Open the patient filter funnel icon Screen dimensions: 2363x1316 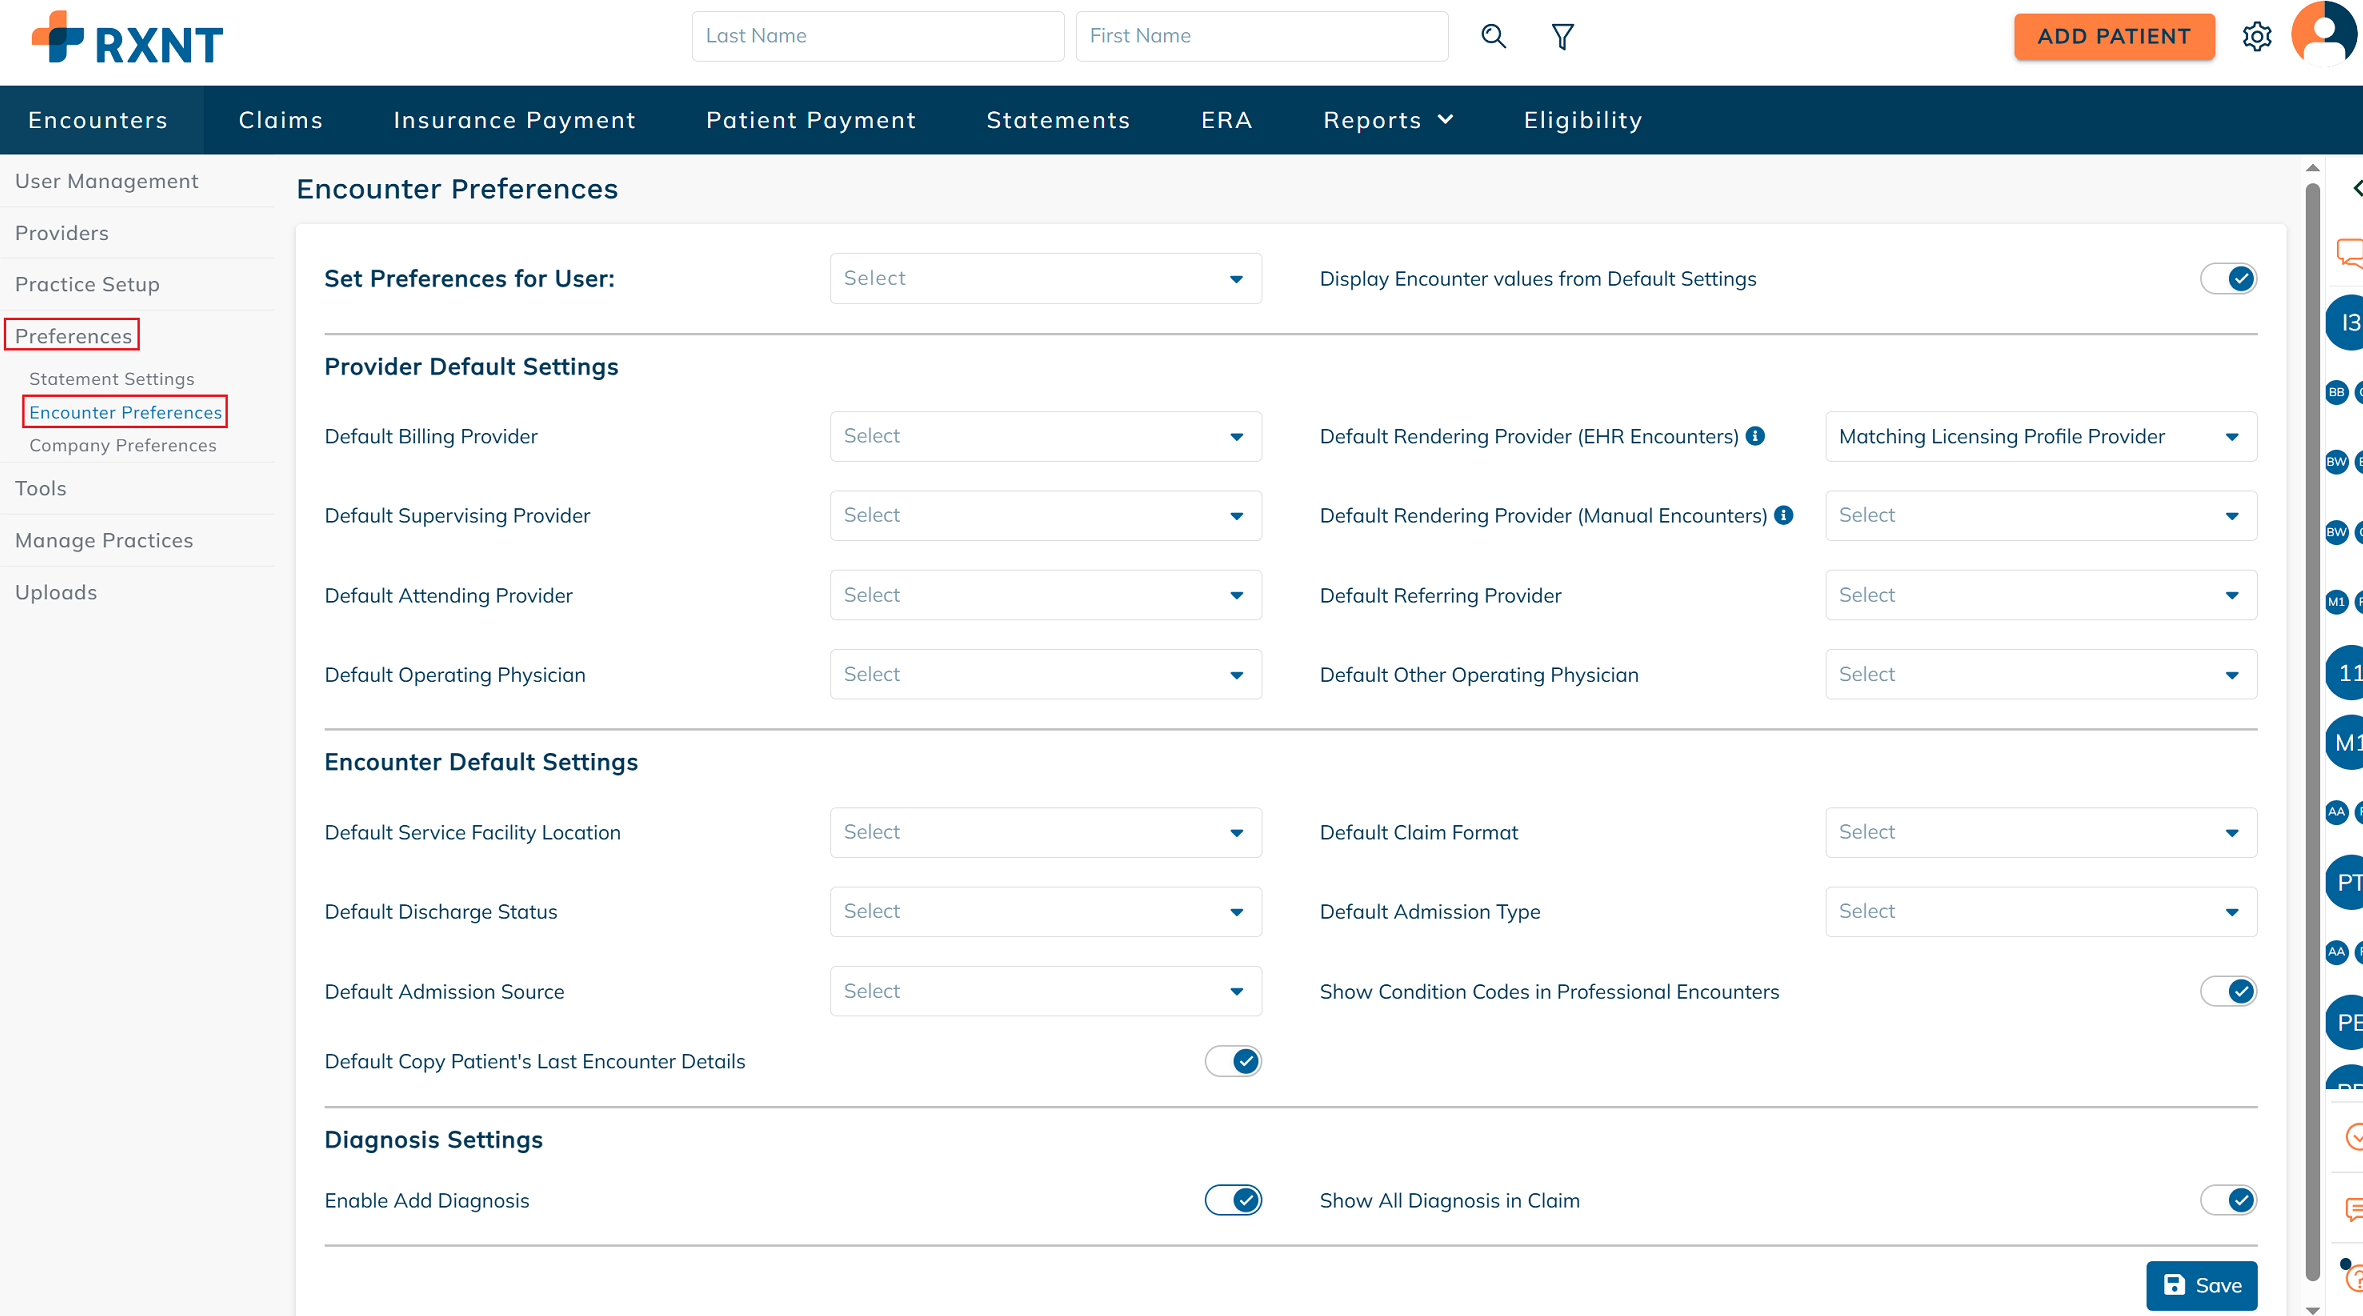tap(1562, 37)
